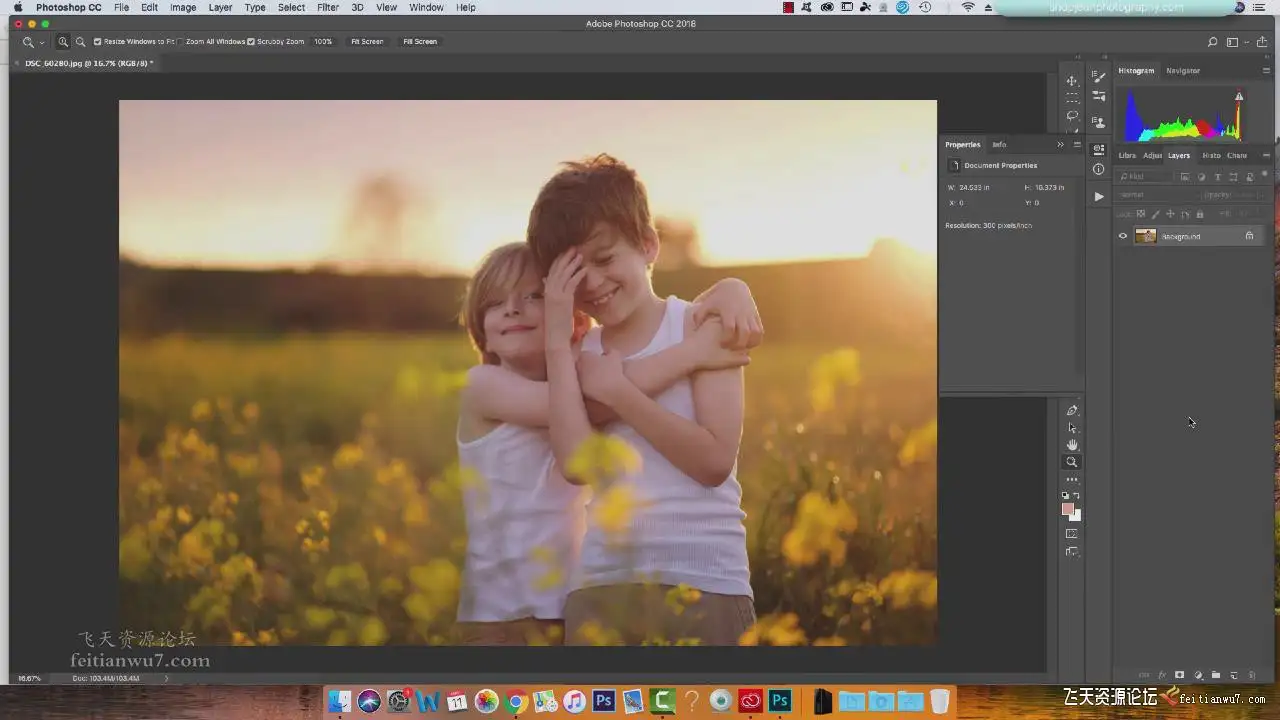Disable Resize Windows to Fit checkbox
Image resolution: width=1280 pixels, height=720 pixels.
(98, 42)
